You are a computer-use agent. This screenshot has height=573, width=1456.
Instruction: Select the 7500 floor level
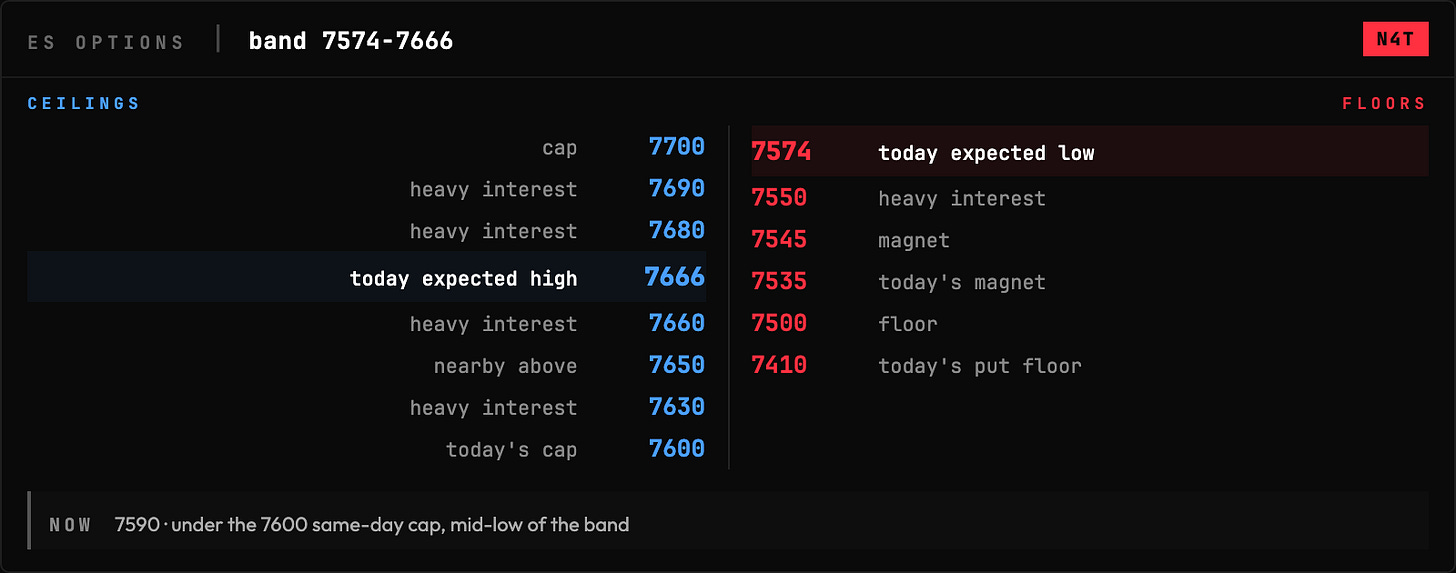[x=1090, y=324]
